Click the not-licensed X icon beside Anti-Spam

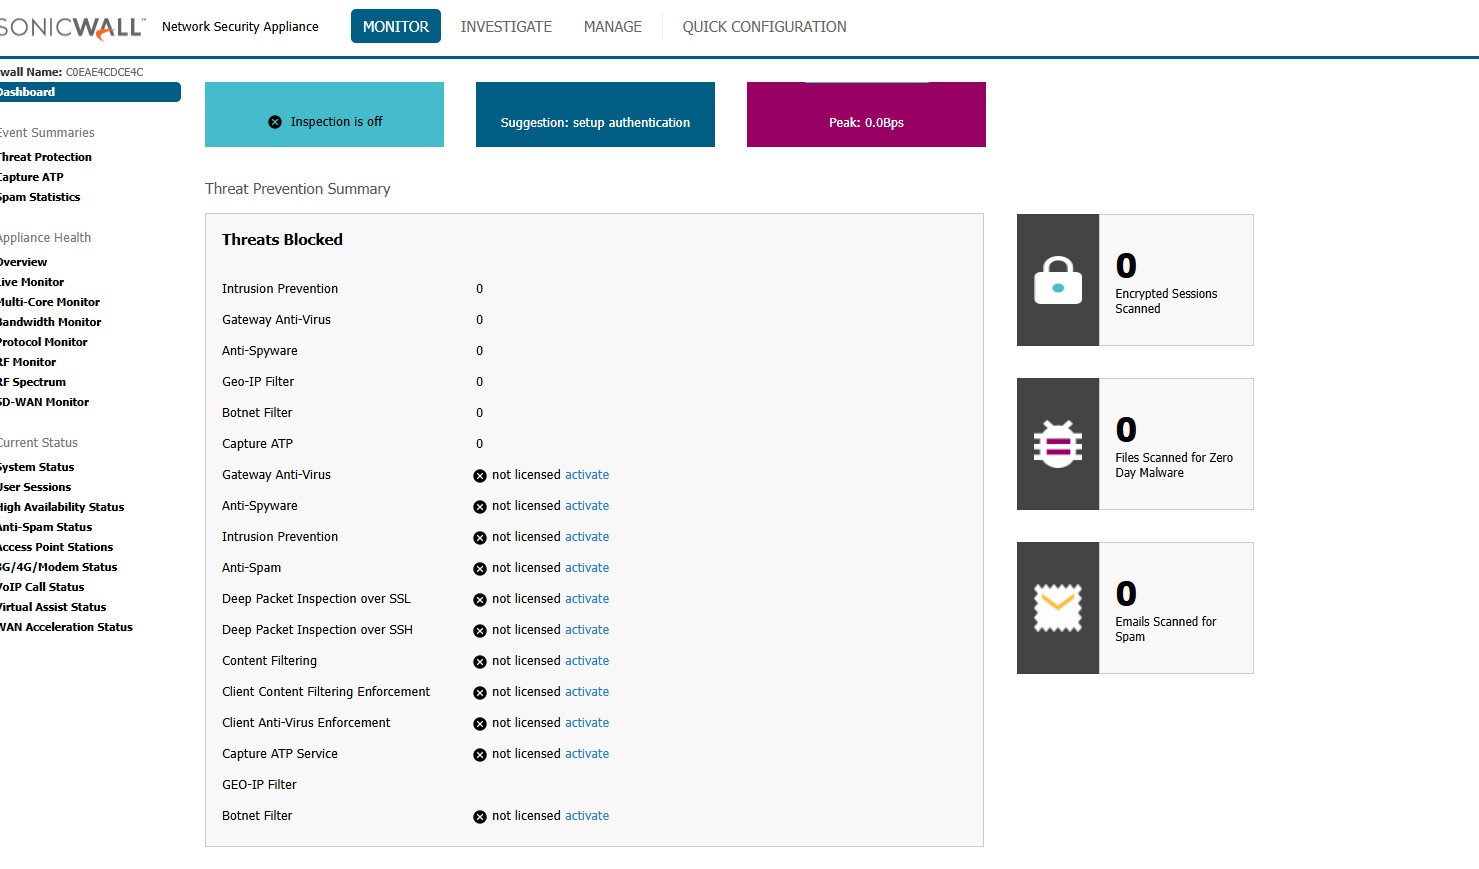coord(480,569)
